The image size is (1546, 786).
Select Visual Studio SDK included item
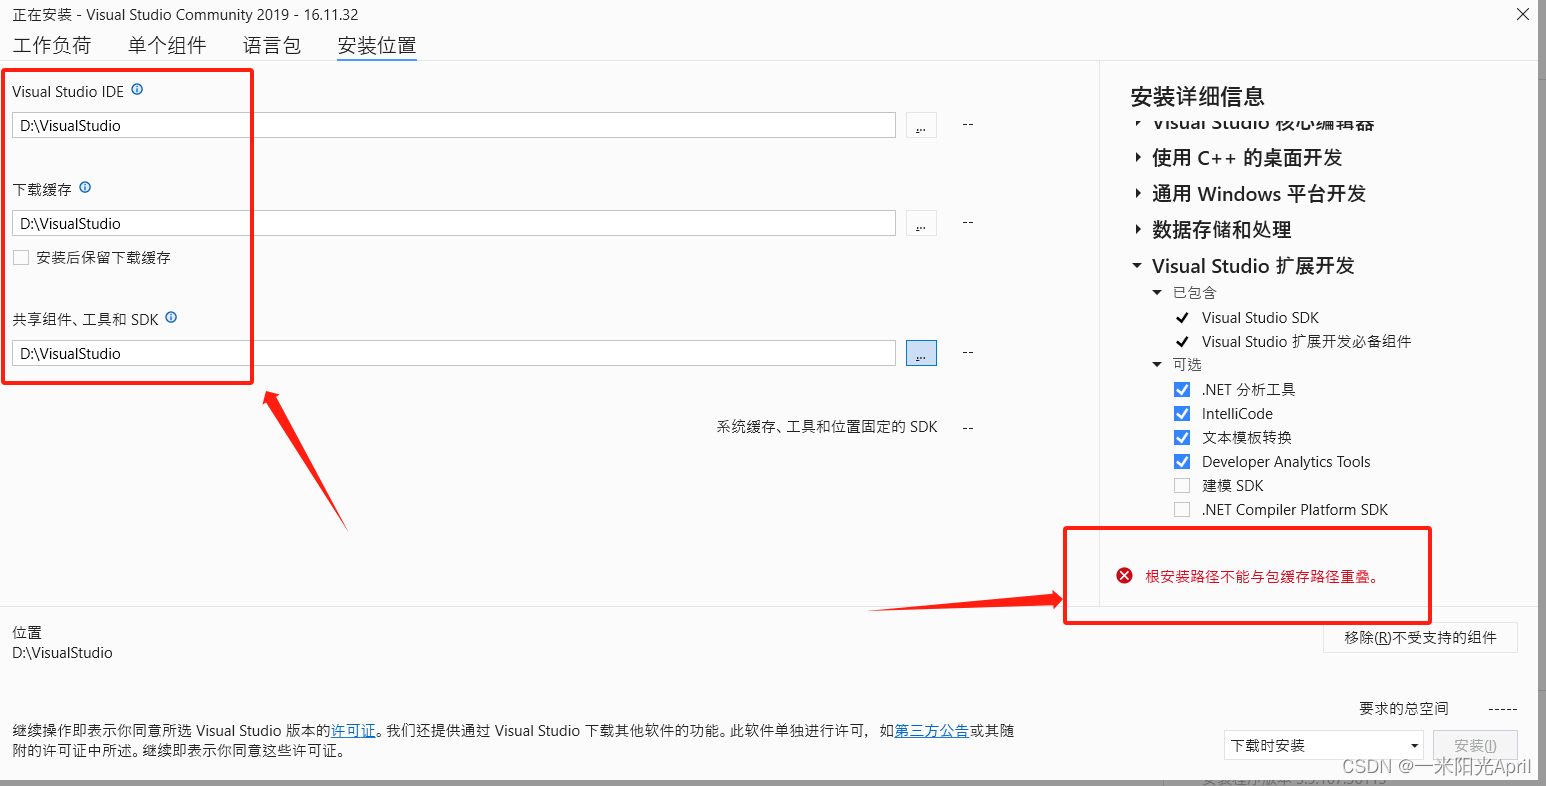point(1260,317)
